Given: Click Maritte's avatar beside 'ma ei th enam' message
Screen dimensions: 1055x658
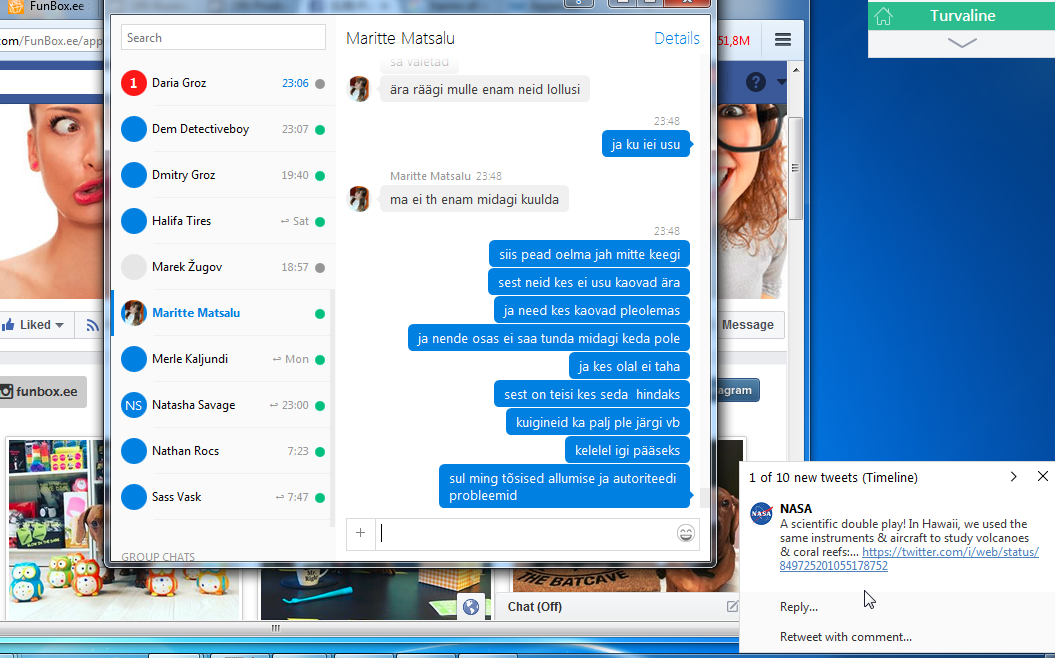Looking at the screenshot, I should (x=359, y=199).
